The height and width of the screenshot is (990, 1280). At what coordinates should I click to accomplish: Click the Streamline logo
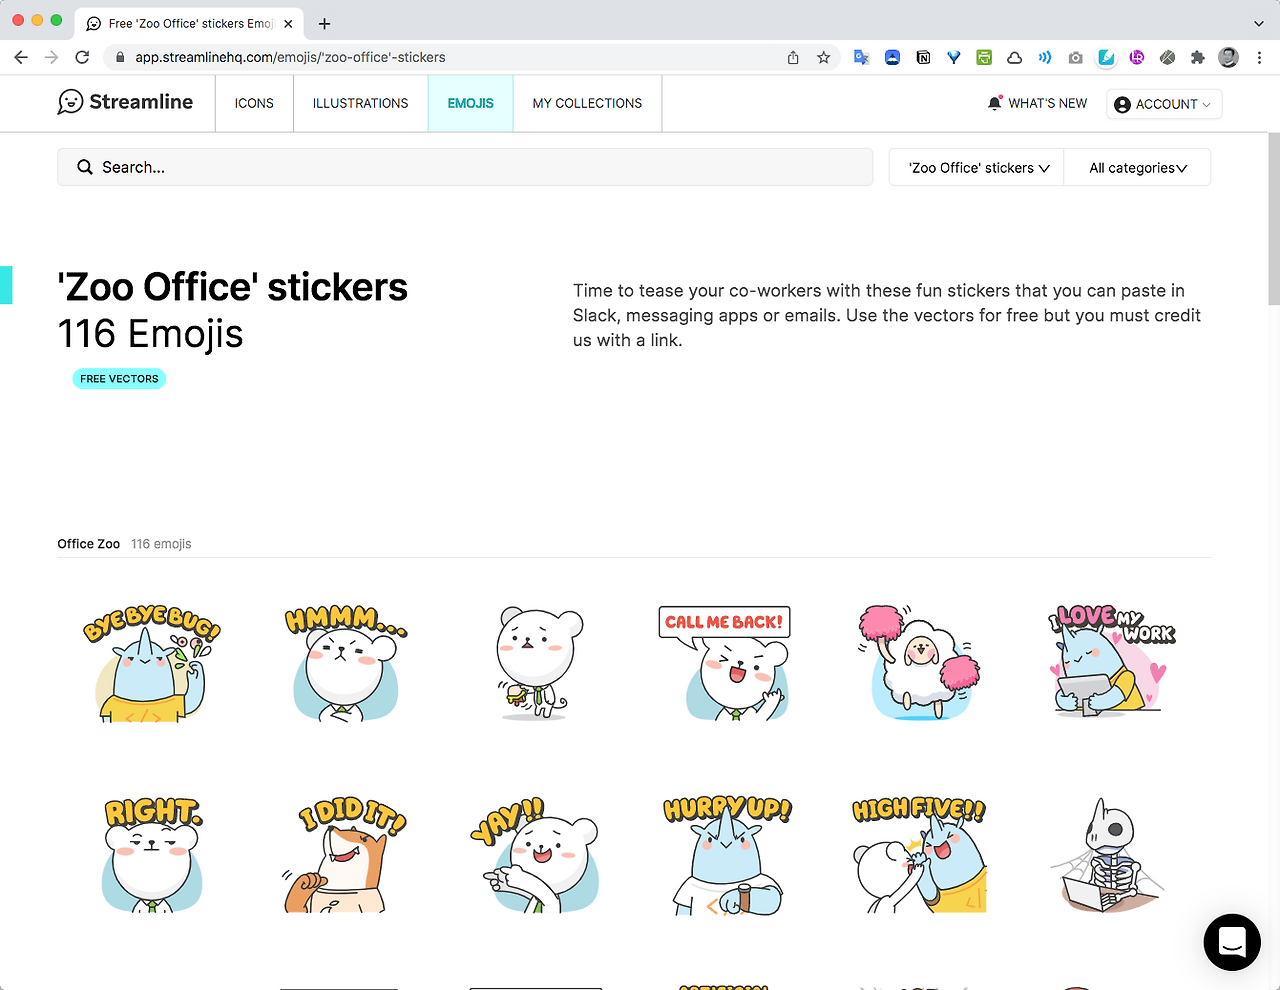pos(125,102)
